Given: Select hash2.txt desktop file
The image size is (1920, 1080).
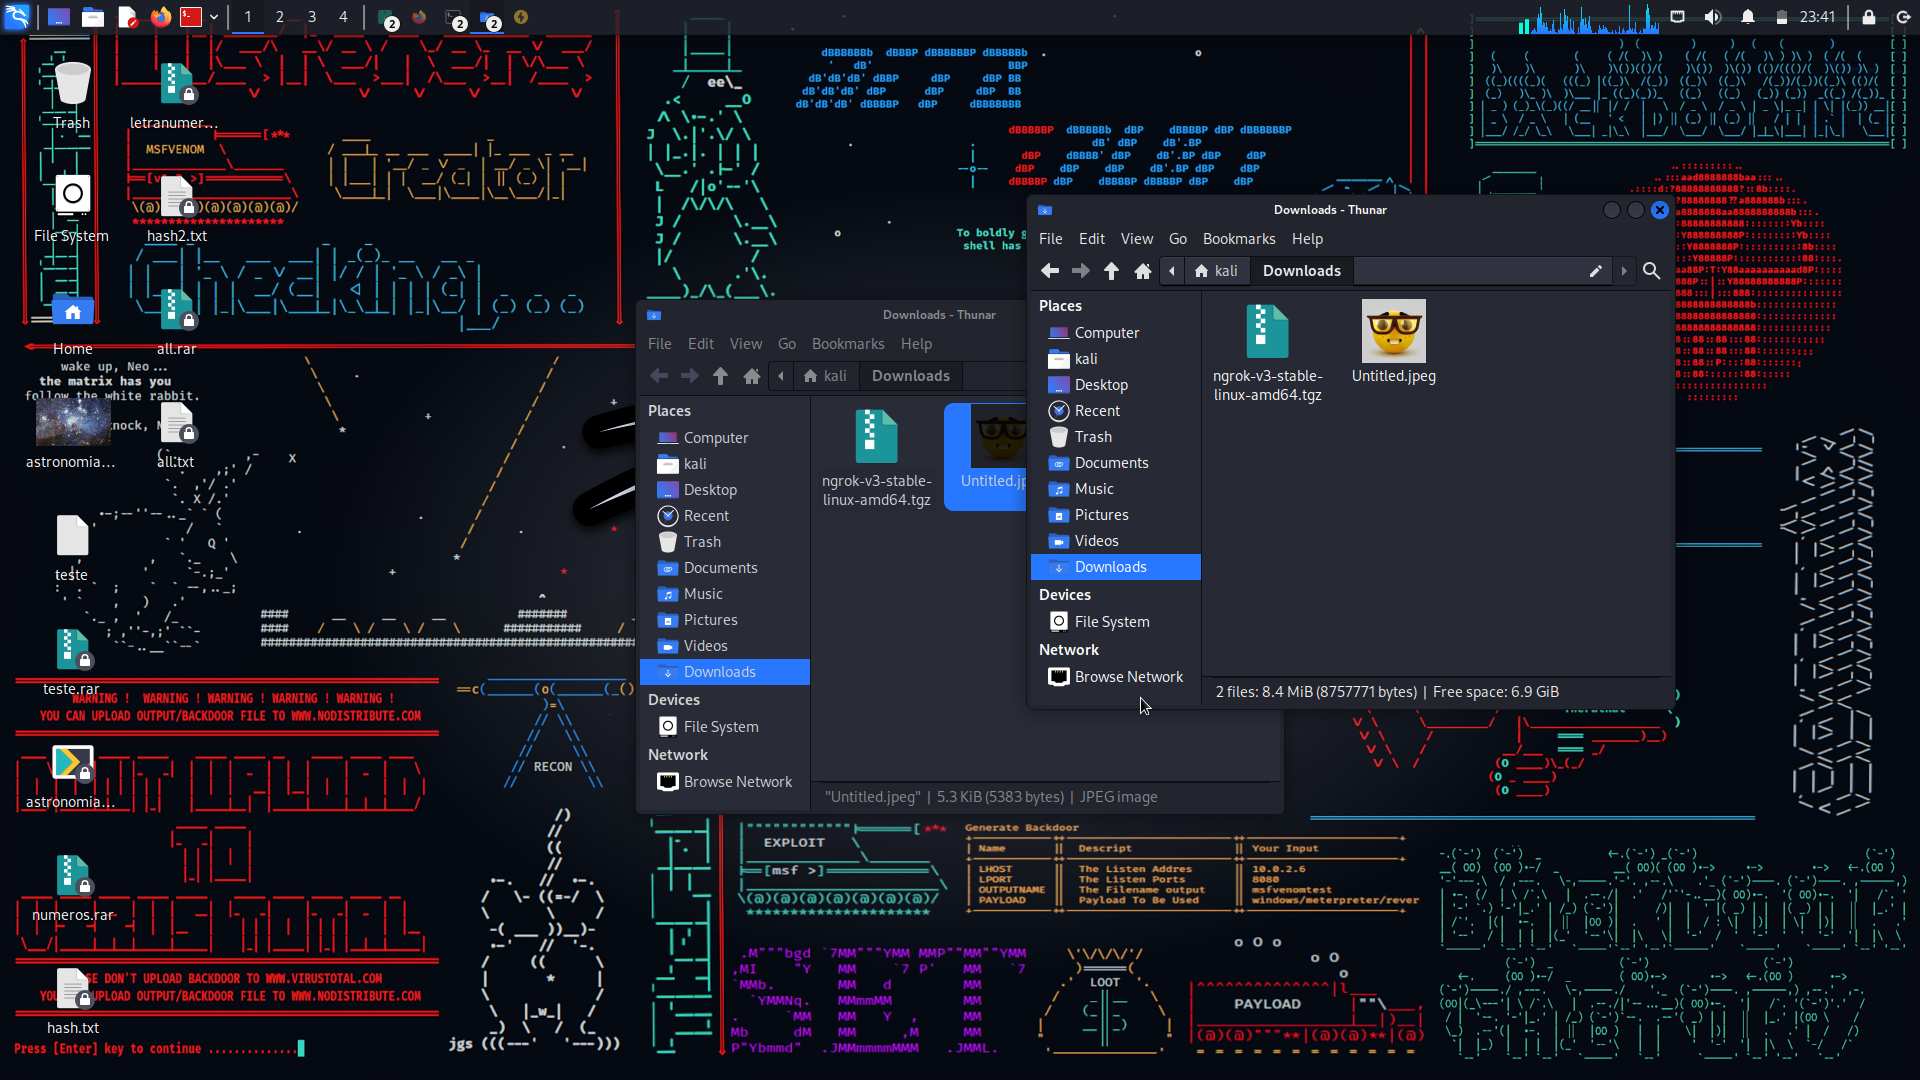Looking at the screenshot, I should point(177,210).
